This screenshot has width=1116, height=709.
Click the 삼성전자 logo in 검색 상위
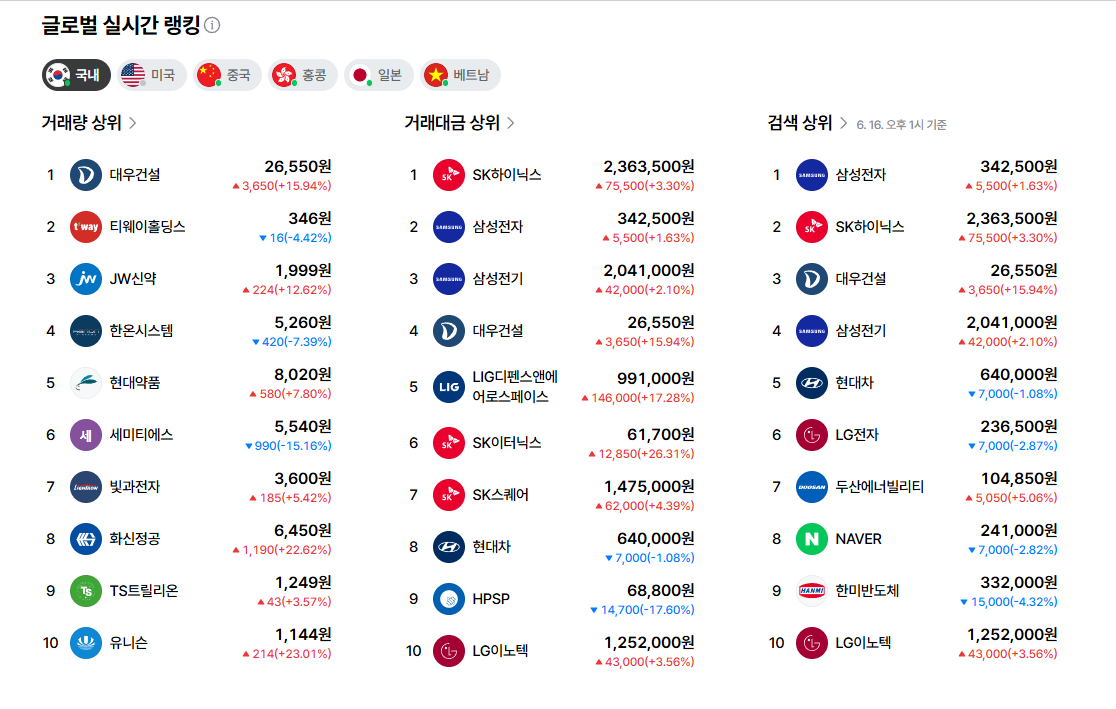click(x=812, y=175)
